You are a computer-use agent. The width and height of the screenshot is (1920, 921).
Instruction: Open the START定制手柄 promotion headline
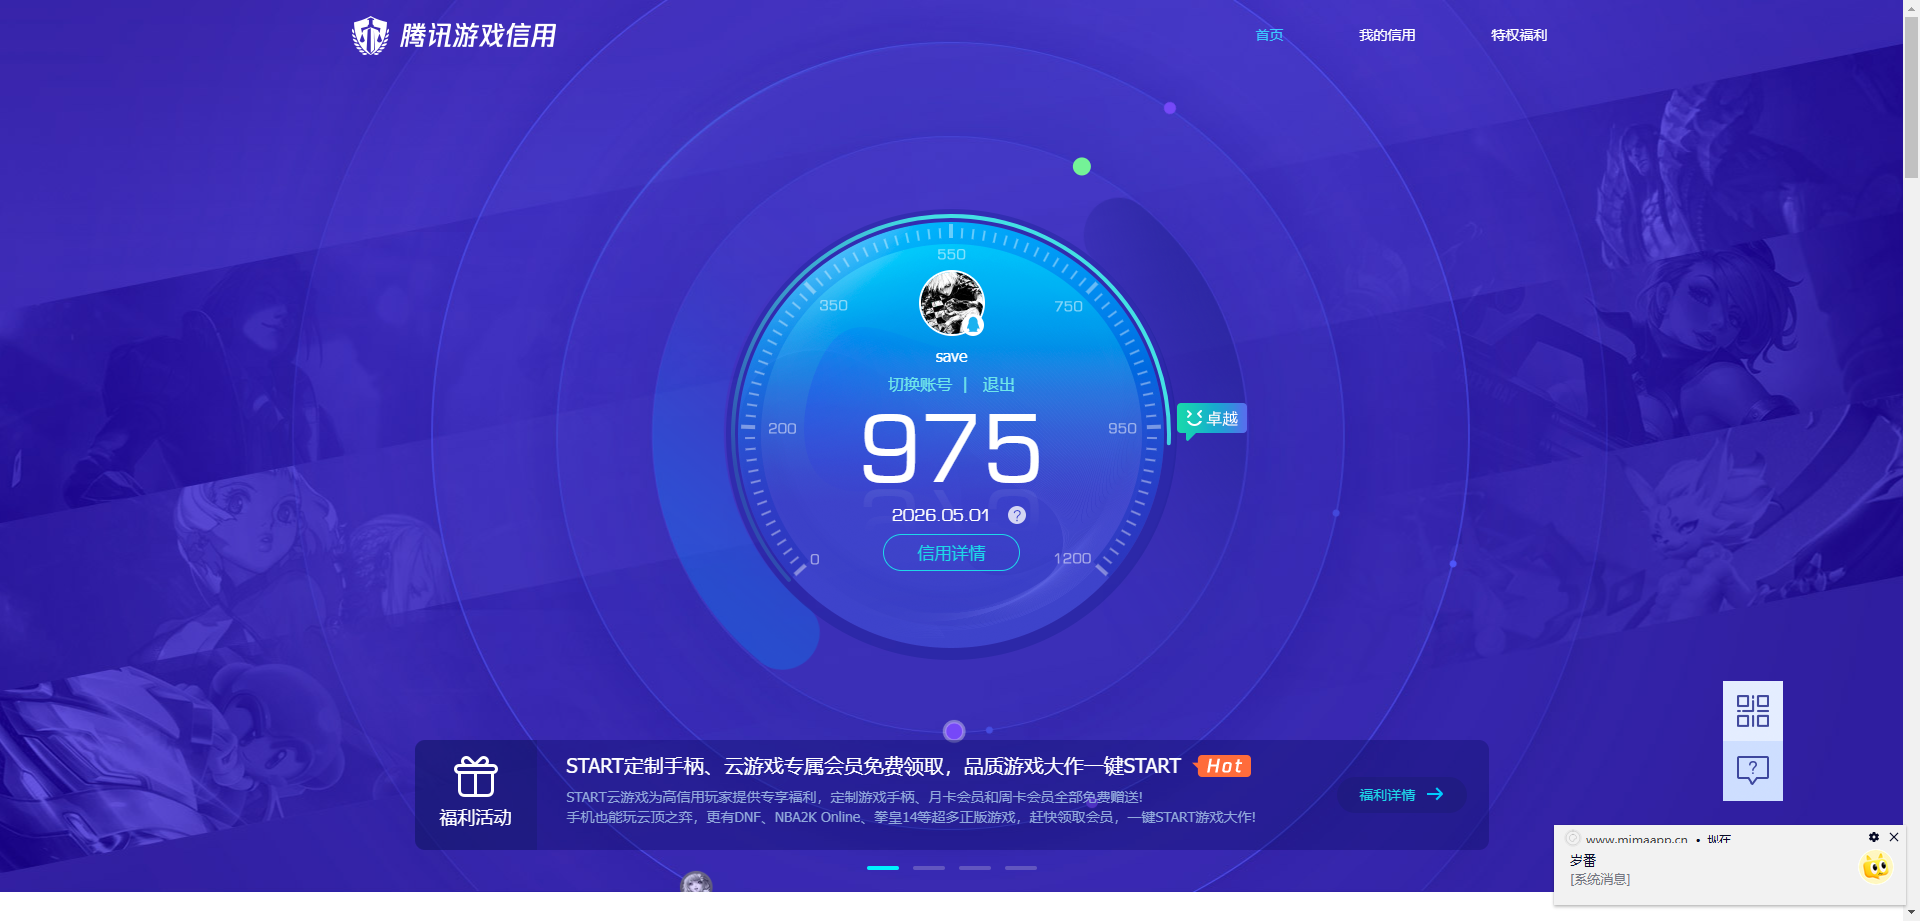pyautogui.click(x=873, y=766)
